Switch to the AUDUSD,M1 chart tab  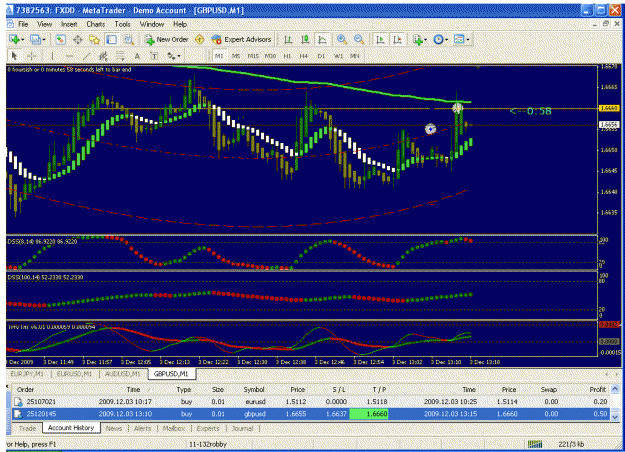[122, 374]
